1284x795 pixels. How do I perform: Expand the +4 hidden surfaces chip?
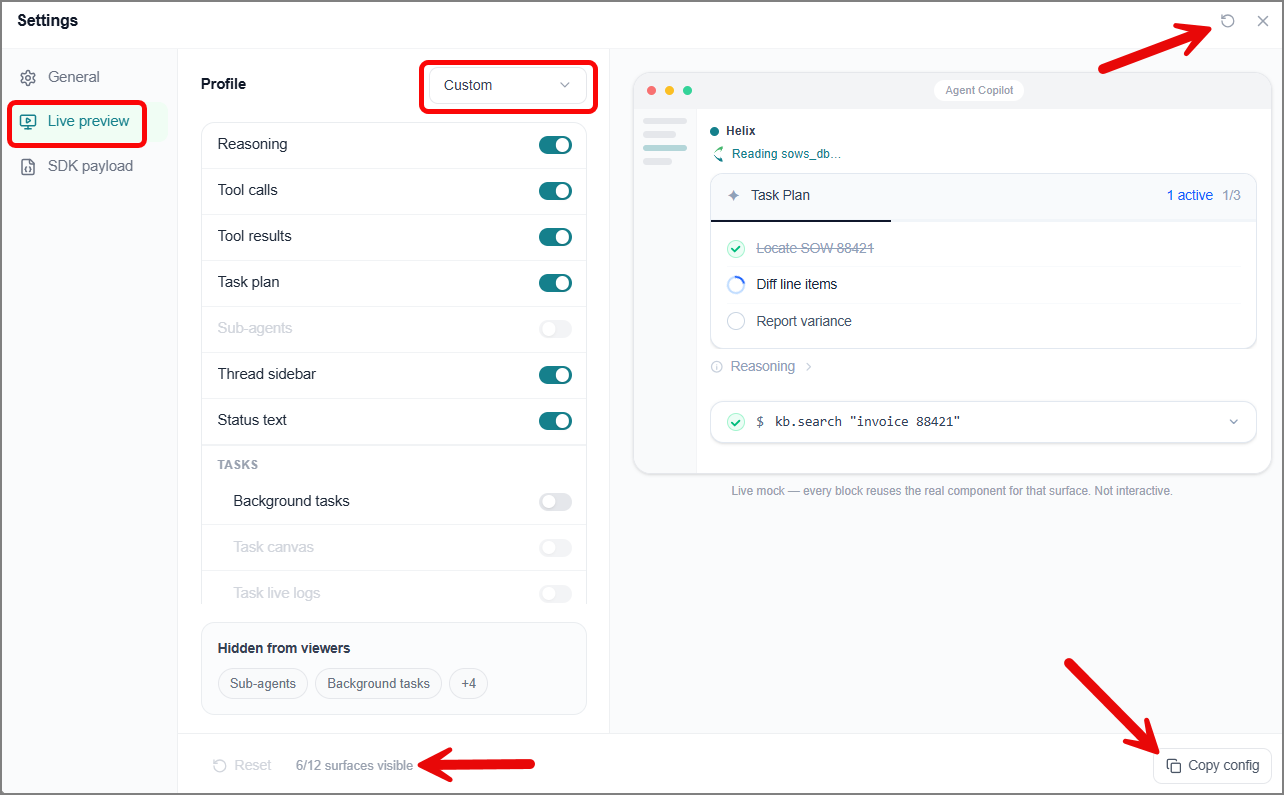(468, 684)
